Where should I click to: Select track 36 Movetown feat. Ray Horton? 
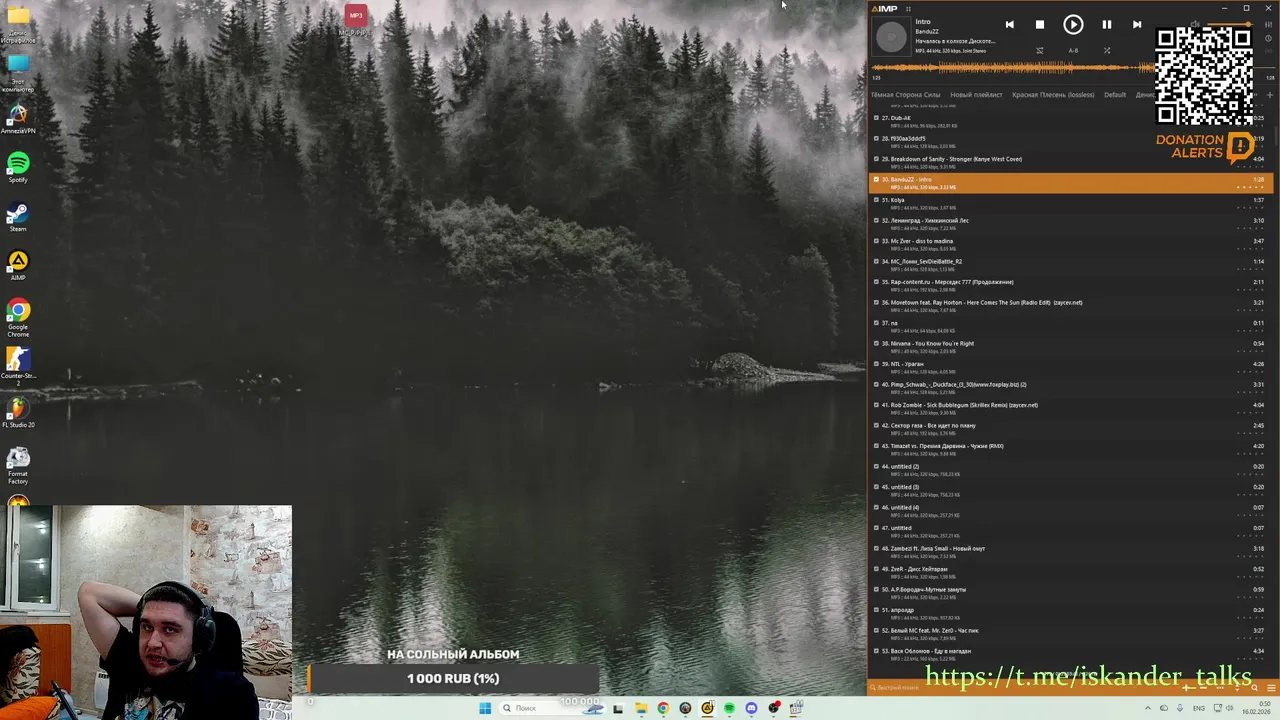1070,306
